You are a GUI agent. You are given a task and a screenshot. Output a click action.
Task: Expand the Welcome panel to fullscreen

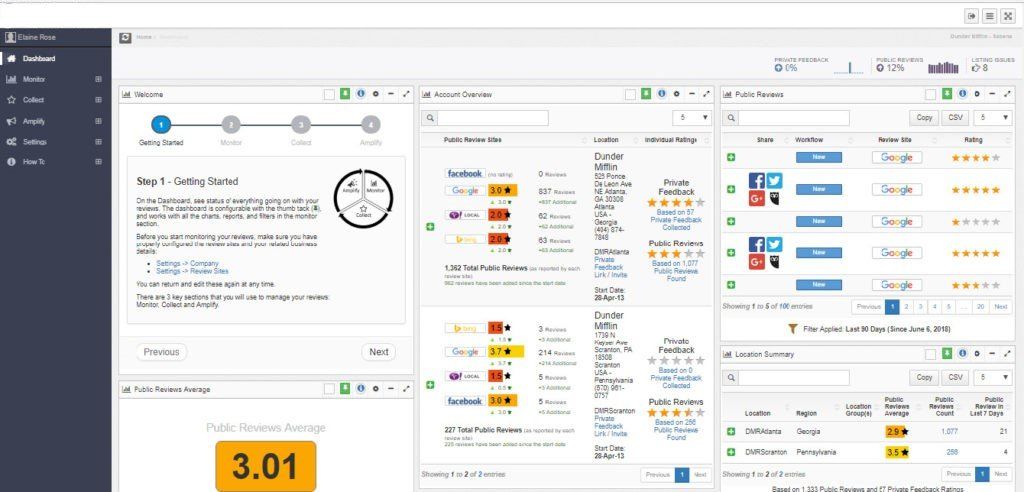[406, 94]
